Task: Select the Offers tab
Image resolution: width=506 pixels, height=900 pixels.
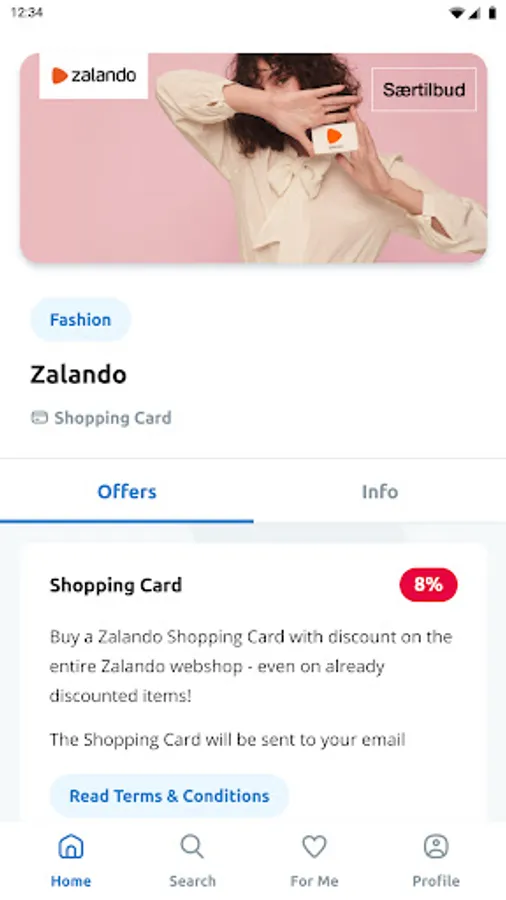Action: [x=127, y=491]
